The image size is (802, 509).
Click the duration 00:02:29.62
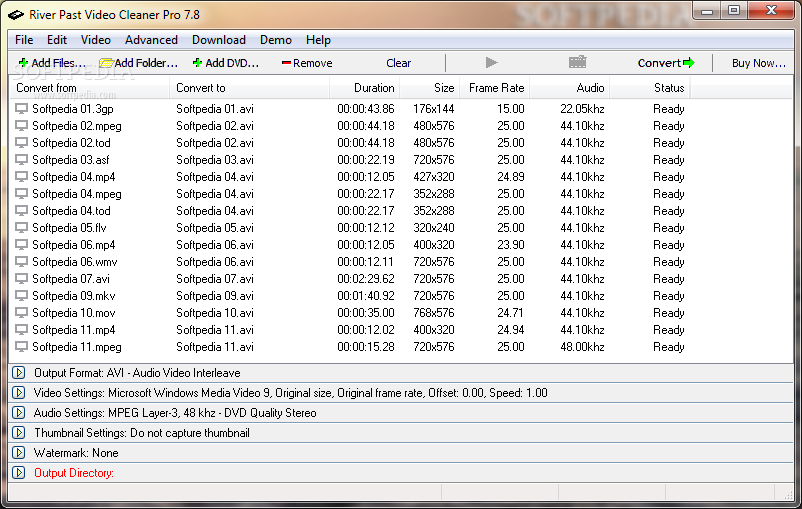click(366, 279)
